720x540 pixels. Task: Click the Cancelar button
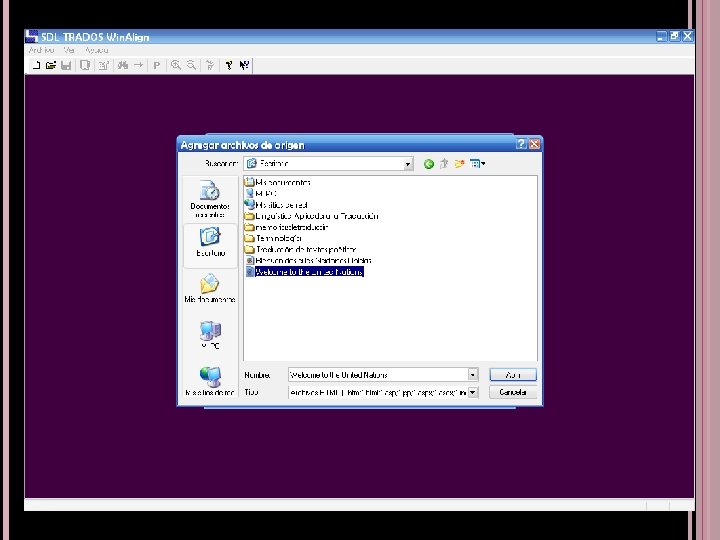[512, 392]
